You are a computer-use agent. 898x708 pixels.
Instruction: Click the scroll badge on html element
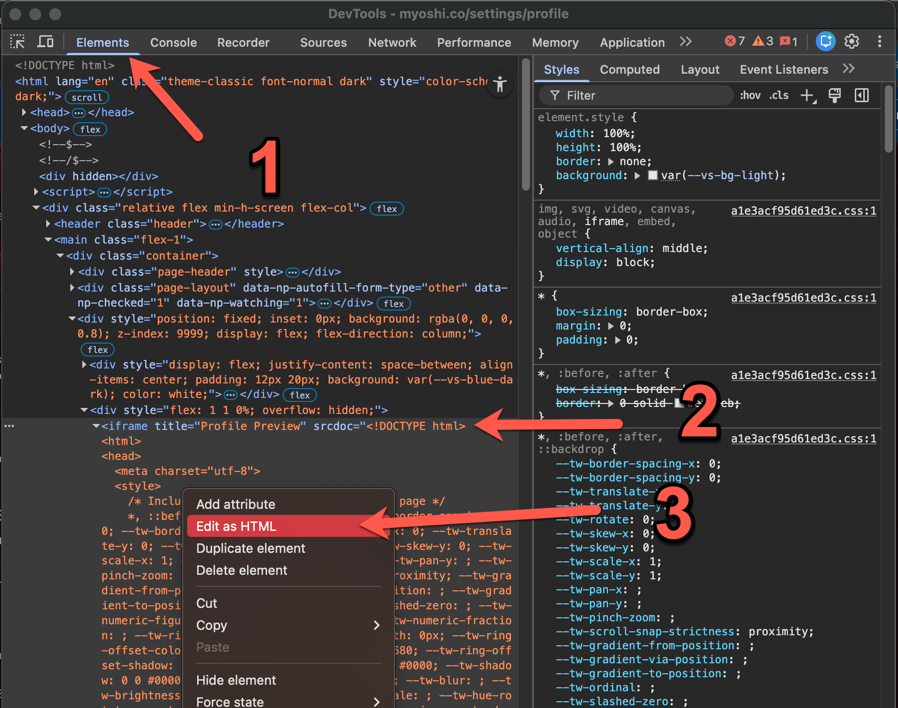(87, 97)
